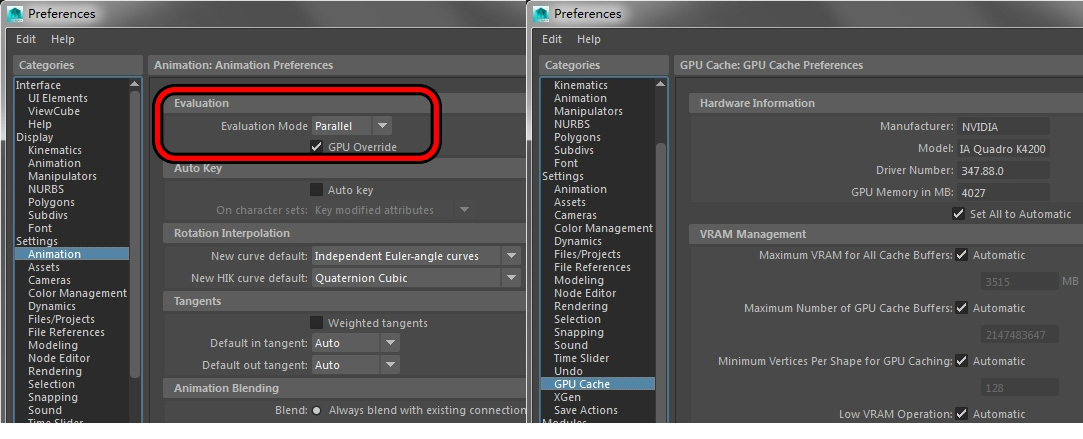Select UI Elements category in left window

point(57,98)
